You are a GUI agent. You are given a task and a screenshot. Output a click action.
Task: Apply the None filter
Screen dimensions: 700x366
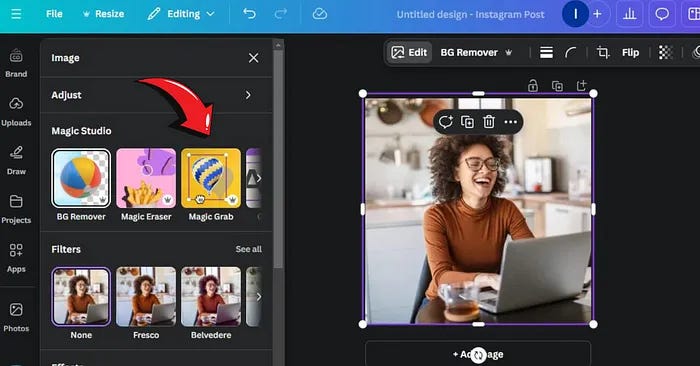tap(81, 296)
